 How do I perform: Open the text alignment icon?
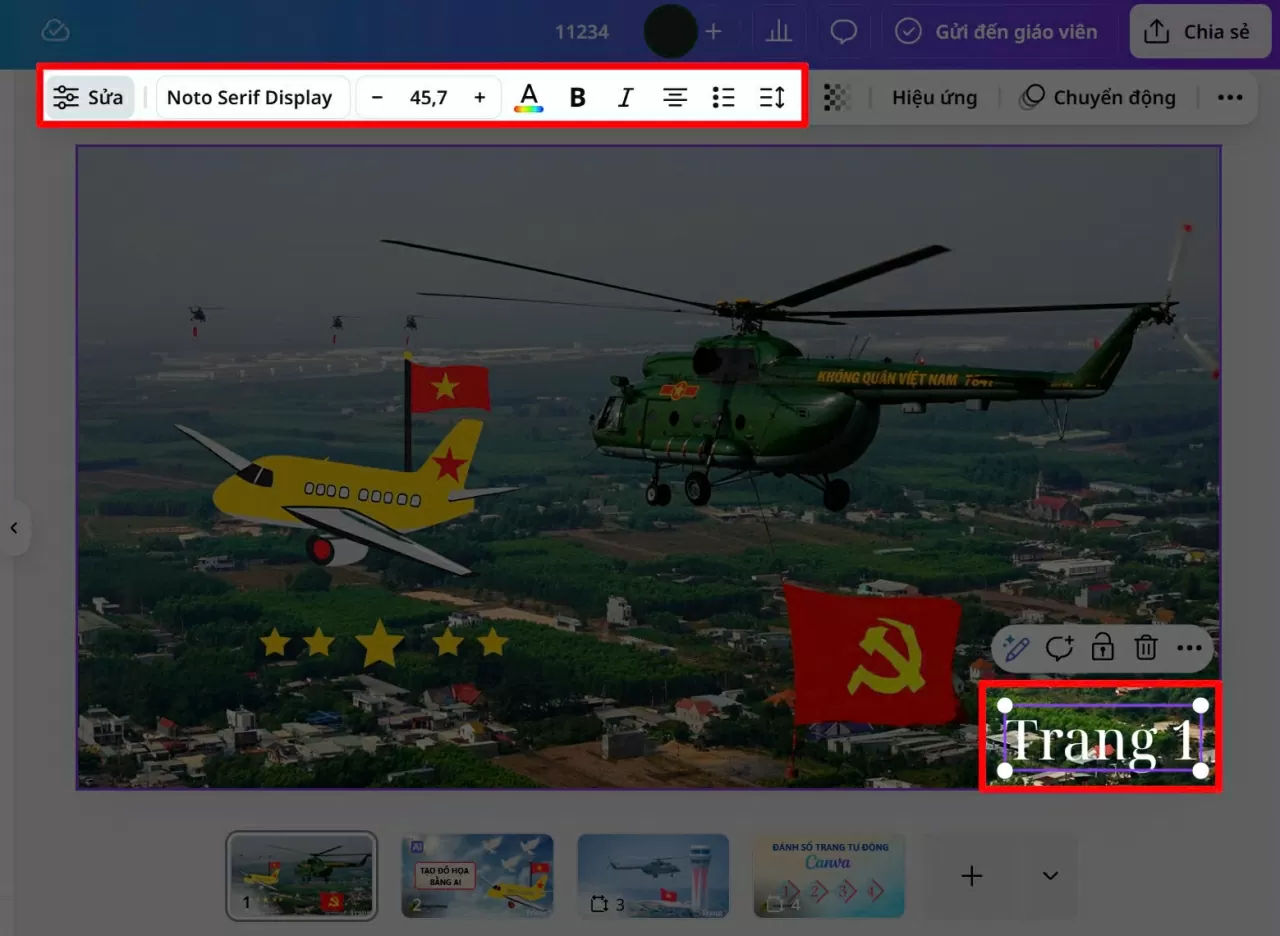[x=675, y=97]
